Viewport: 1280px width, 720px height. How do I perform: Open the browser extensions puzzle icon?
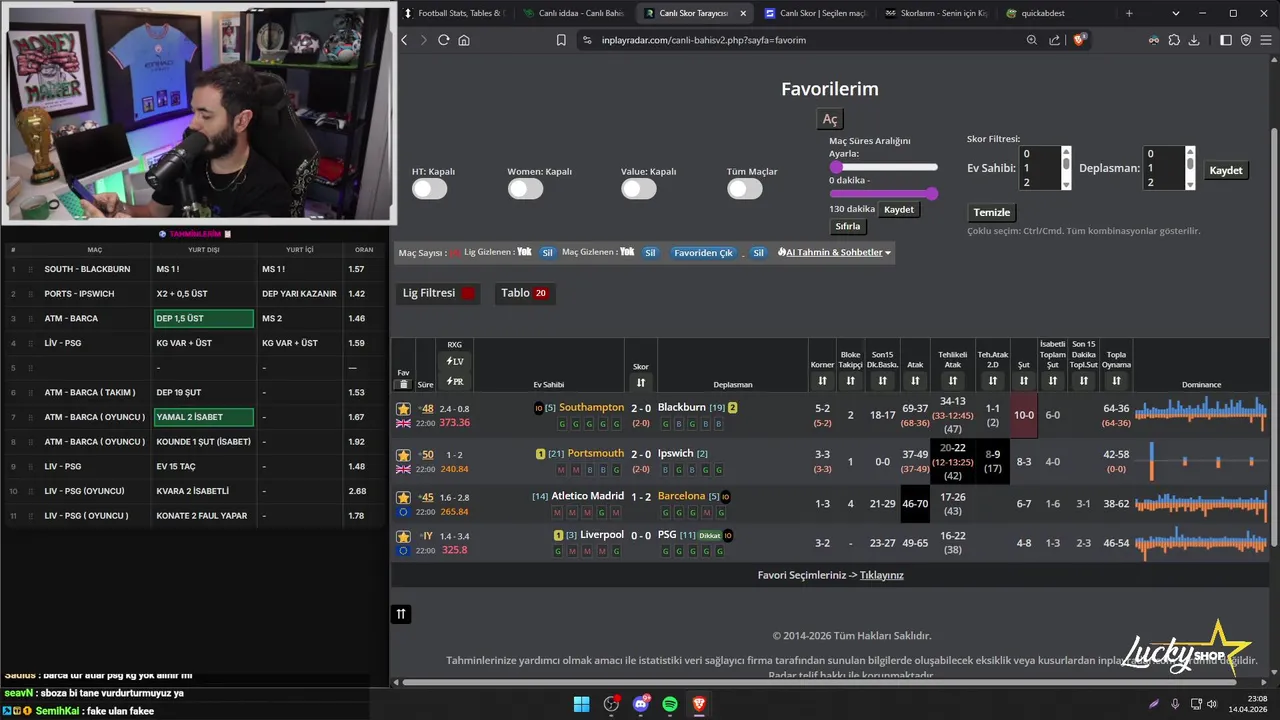1174,40
